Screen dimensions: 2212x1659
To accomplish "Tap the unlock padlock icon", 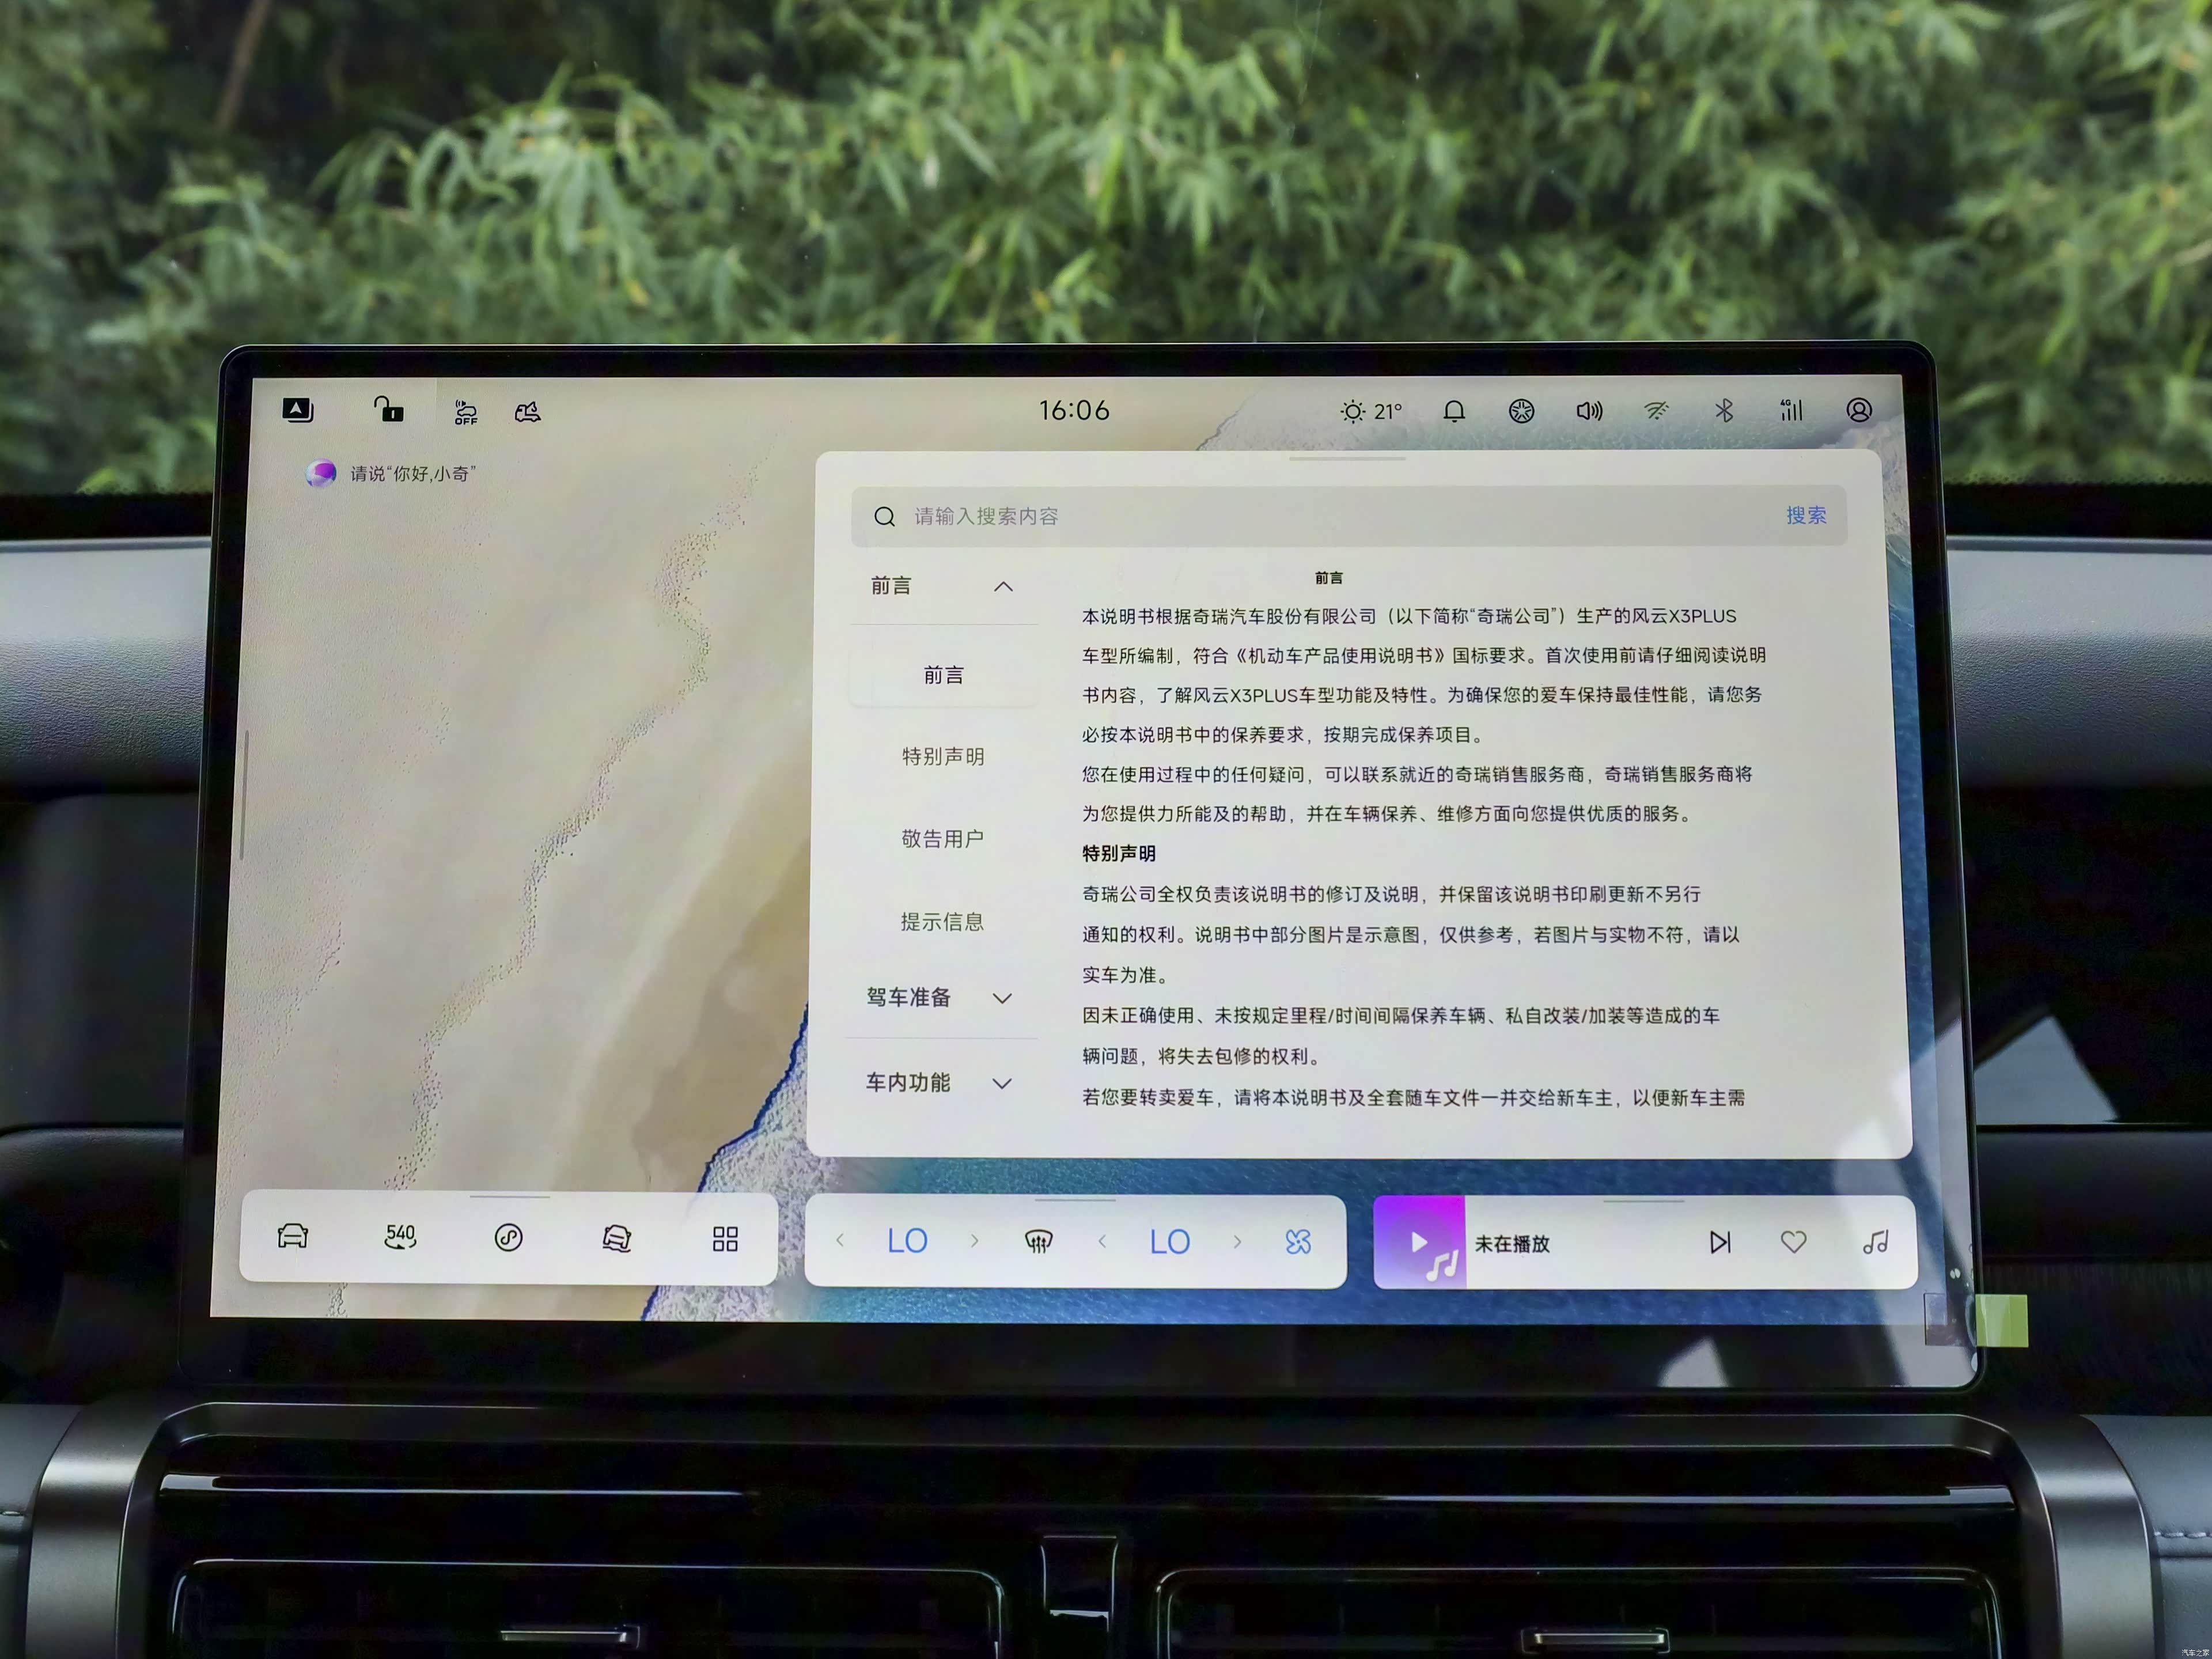I will click(x=388, y=410).
